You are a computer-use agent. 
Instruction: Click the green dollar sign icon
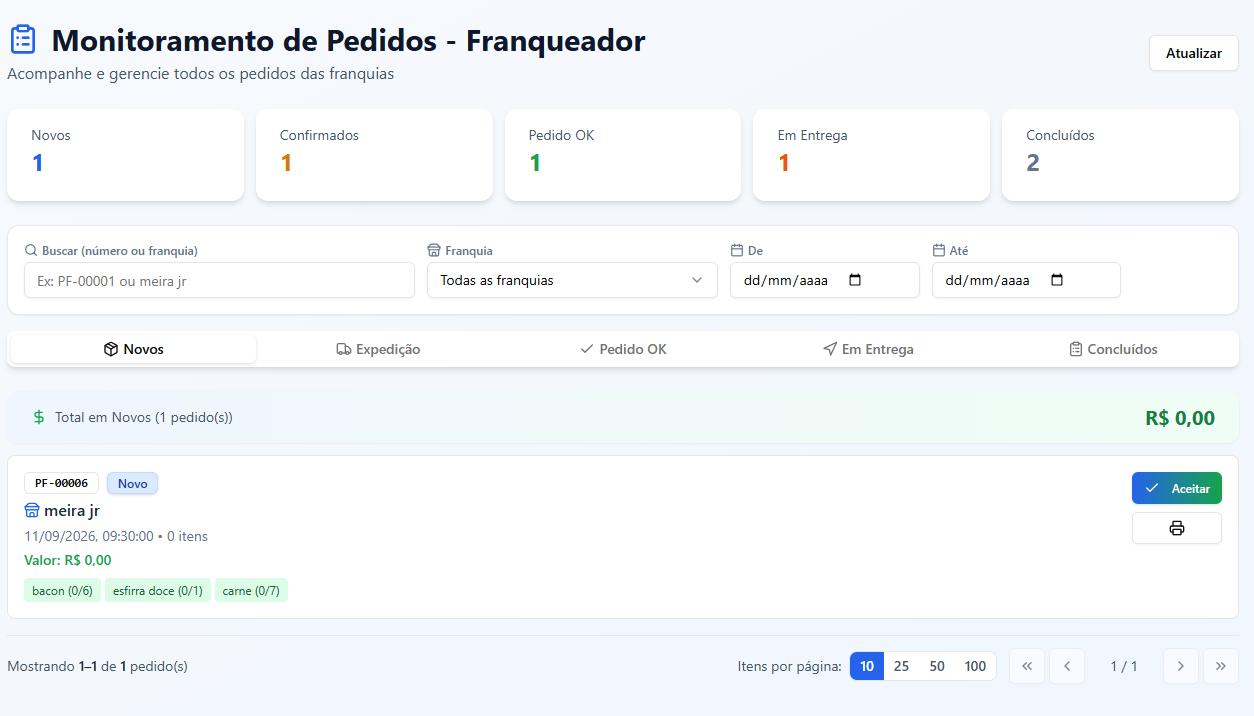tap(39, 417)
